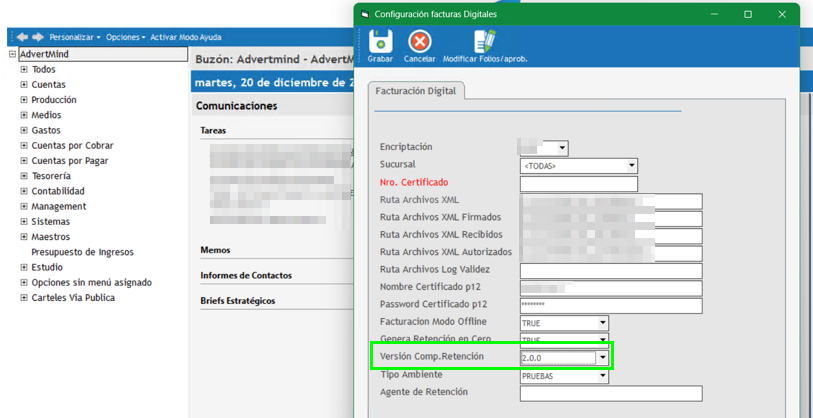Open the Opciones menu
The image size is (813, 418).
125,37
